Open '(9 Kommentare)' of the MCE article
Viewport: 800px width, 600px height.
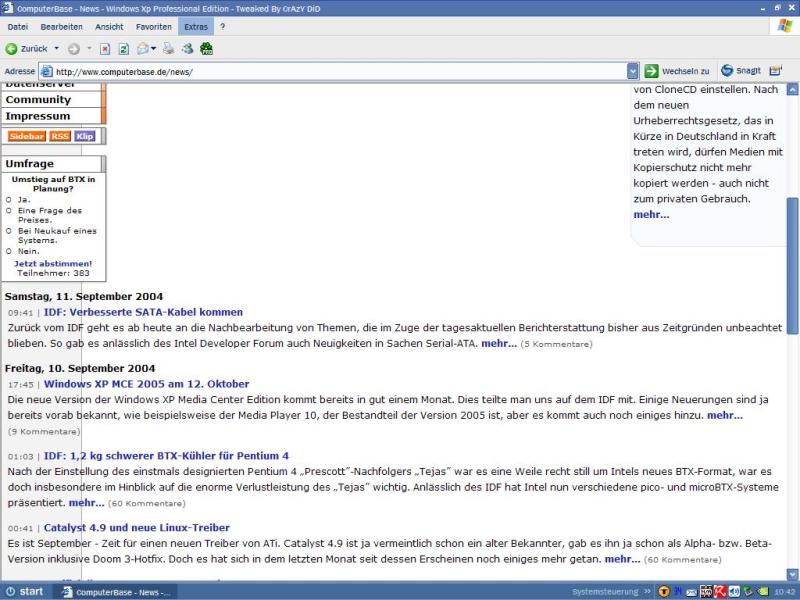(x=44, y=432)
